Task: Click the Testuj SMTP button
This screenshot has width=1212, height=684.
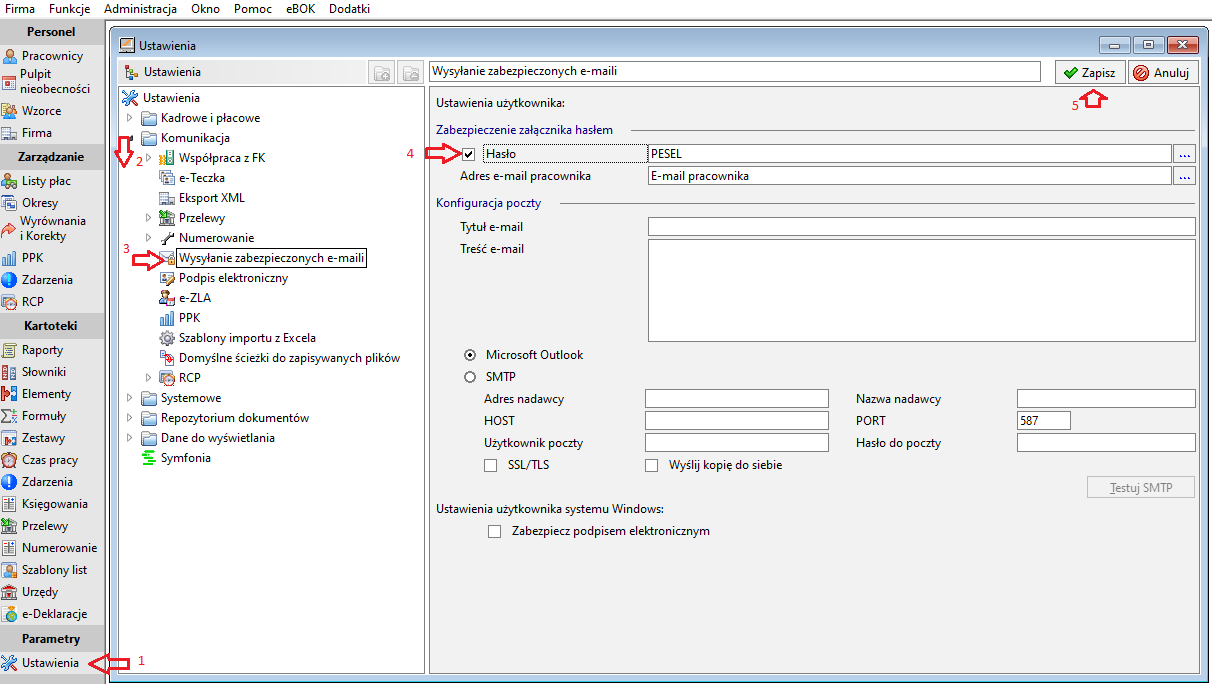Action: (x=1140, y=488)
